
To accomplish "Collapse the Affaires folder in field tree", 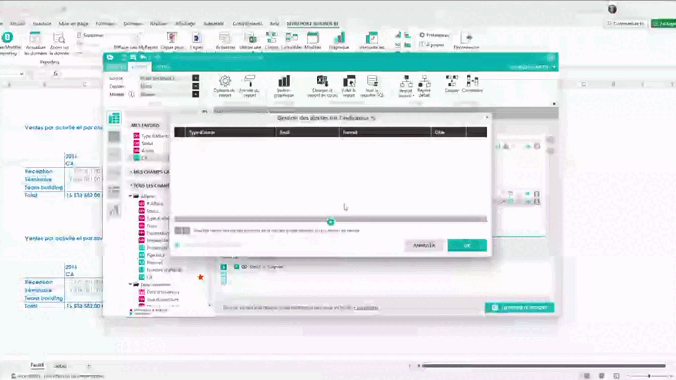I will tap(131, 196).
